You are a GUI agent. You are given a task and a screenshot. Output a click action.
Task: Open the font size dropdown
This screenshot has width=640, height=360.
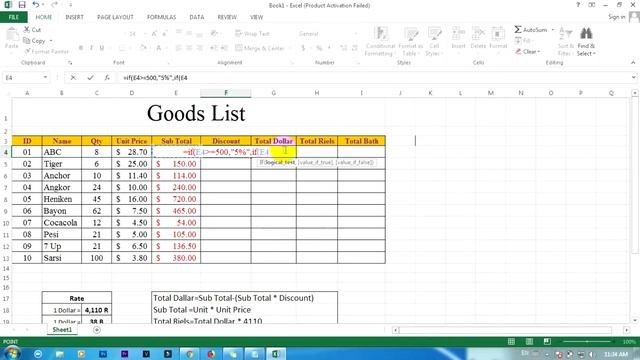pos(146,33)
